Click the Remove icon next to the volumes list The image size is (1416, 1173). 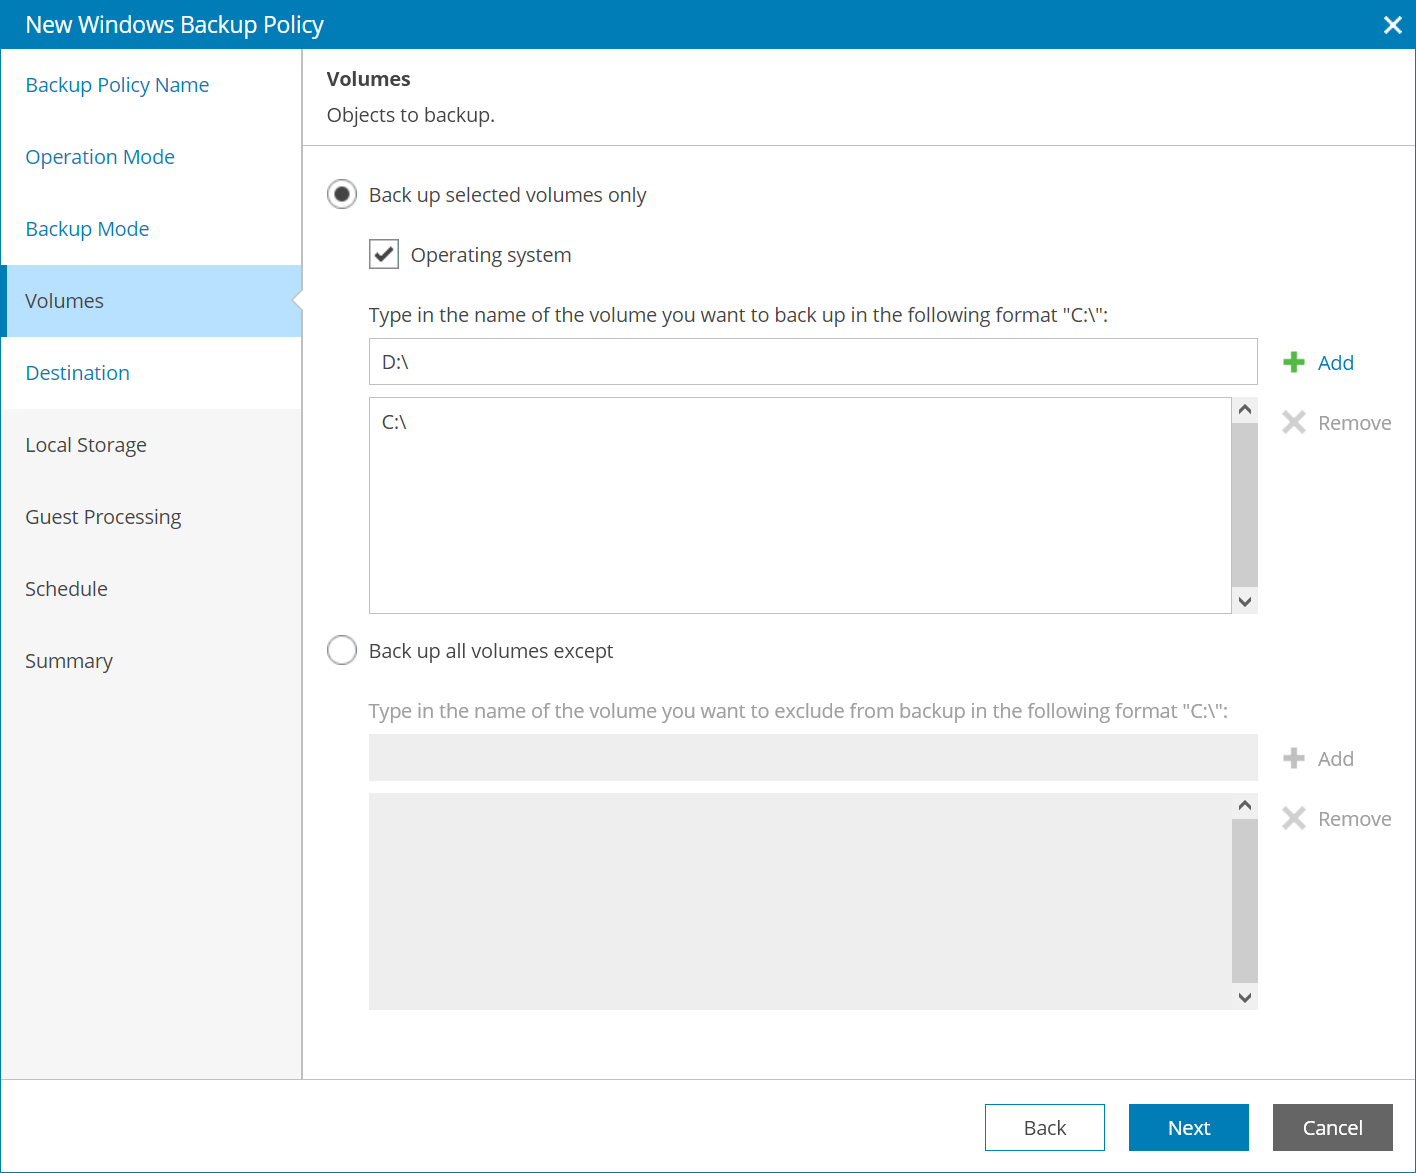click(x=1295, y=422)
